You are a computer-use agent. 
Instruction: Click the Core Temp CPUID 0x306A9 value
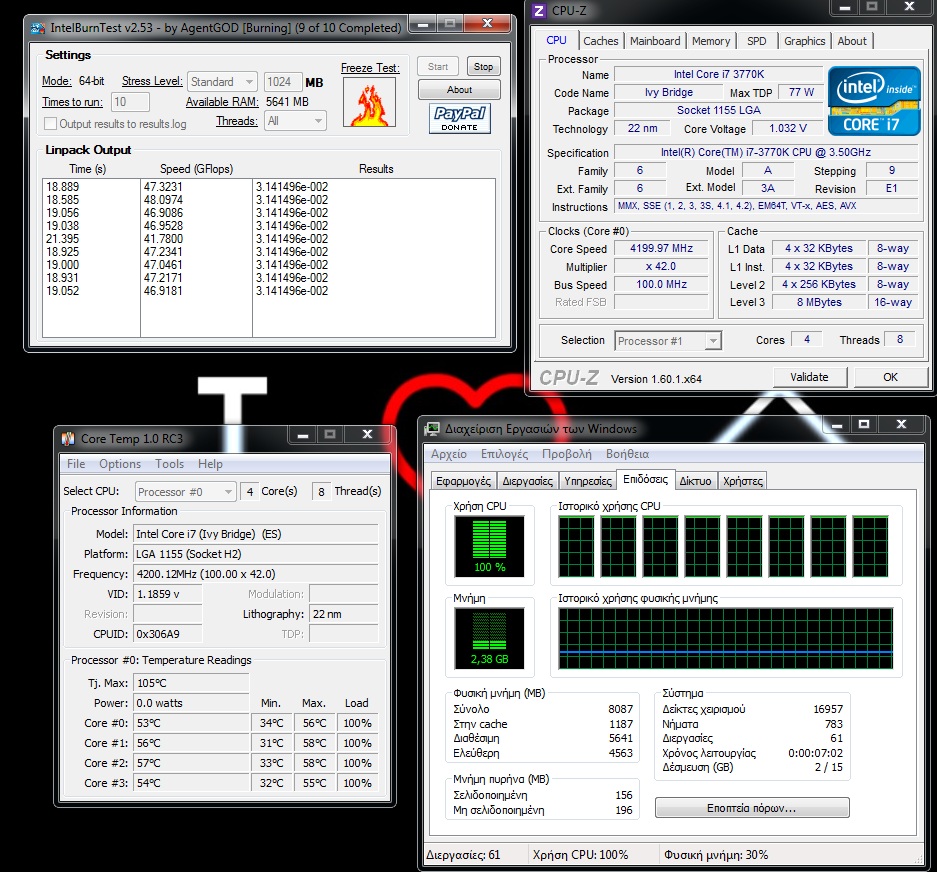tap(167, 634)
